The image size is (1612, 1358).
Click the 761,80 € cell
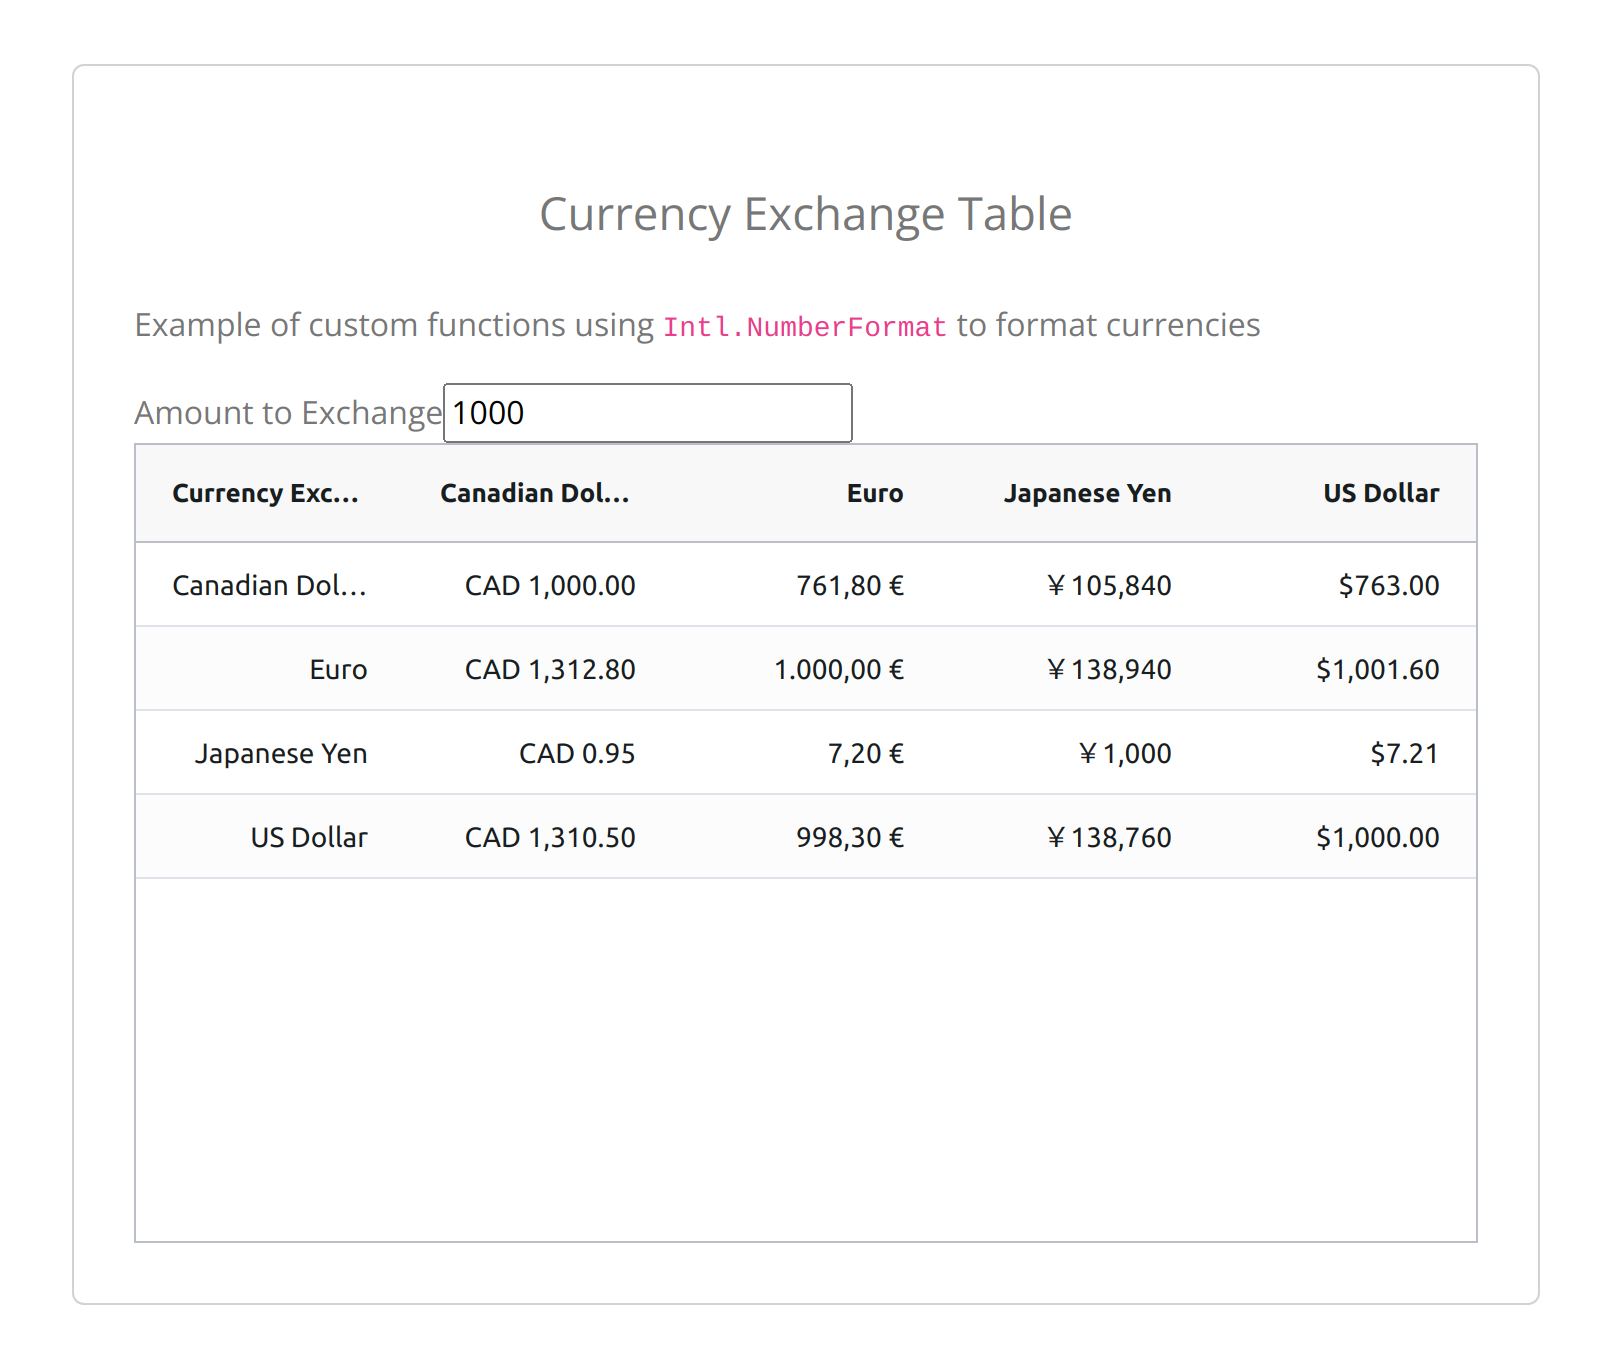(850, 585)
